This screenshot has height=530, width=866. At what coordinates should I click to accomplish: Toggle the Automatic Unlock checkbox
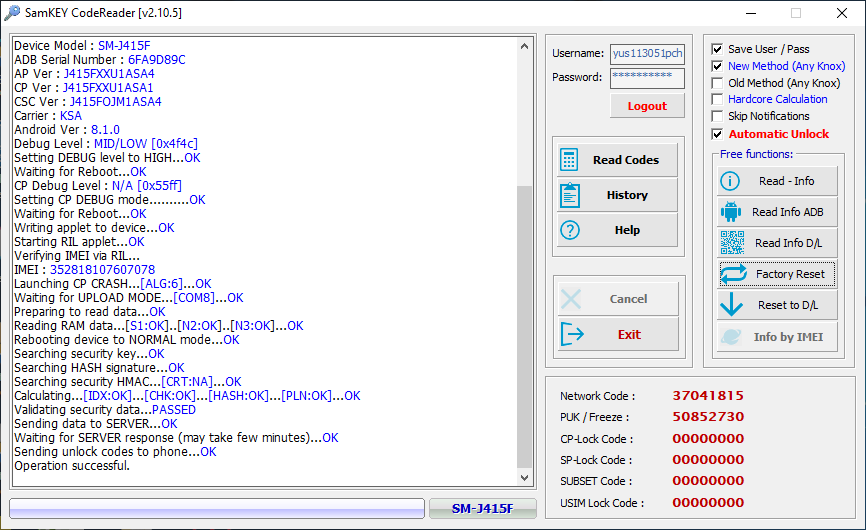point(717,134)
